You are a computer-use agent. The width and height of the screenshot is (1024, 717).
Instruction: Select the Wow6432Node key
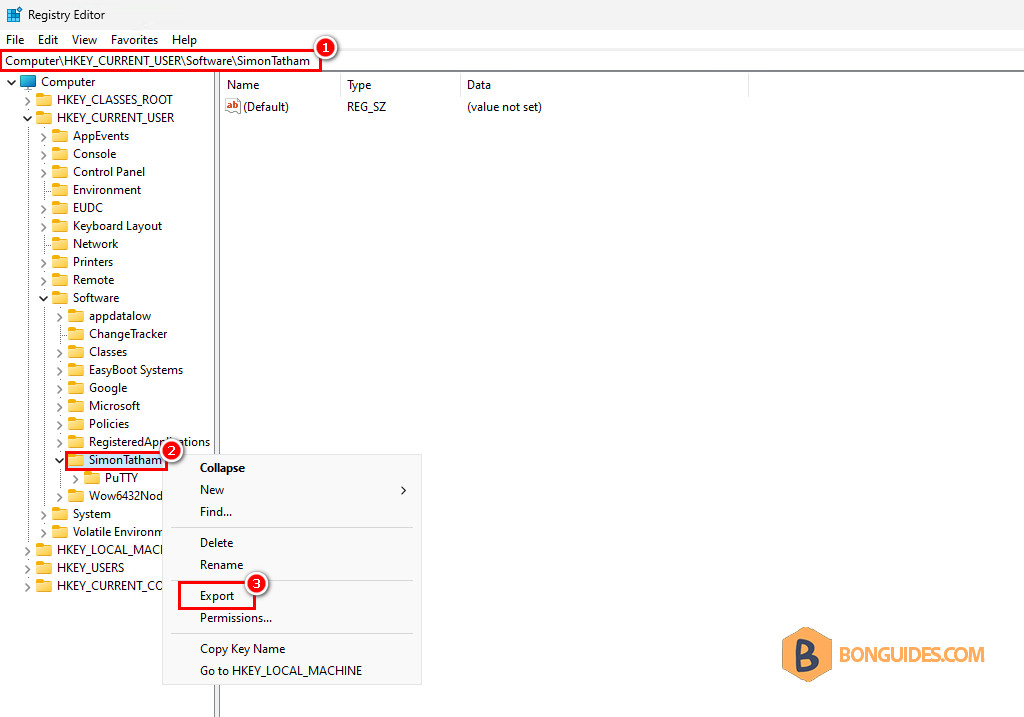click(x=125, y=496)
